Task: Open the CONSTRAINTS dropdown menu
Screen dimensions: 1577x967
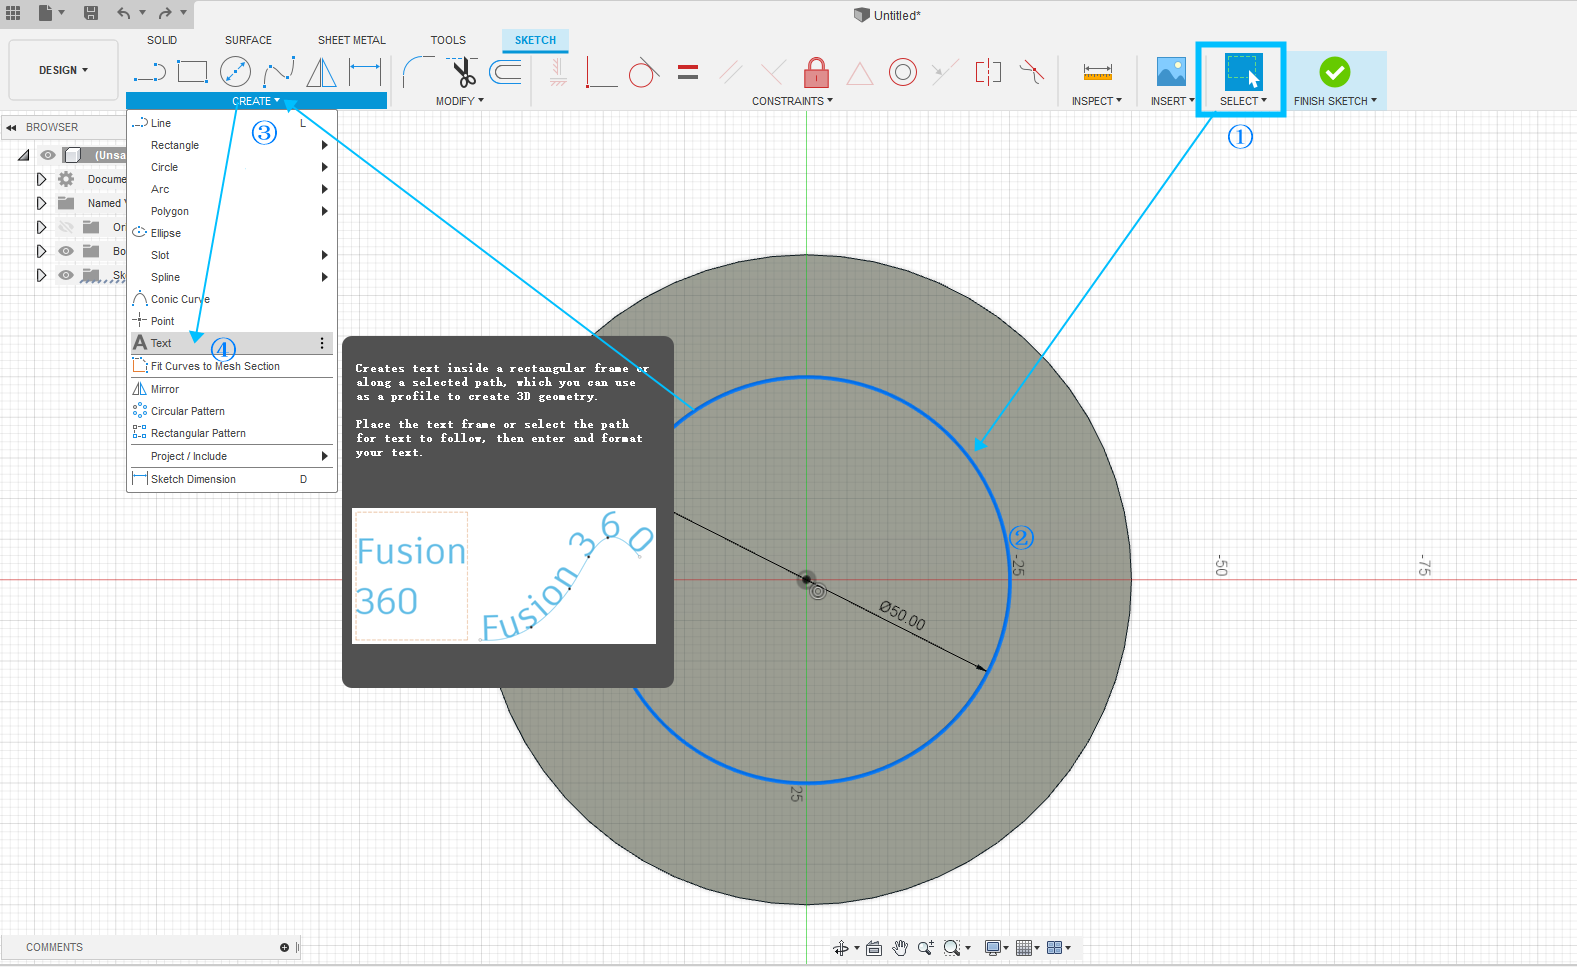Action: pos(792,101)
